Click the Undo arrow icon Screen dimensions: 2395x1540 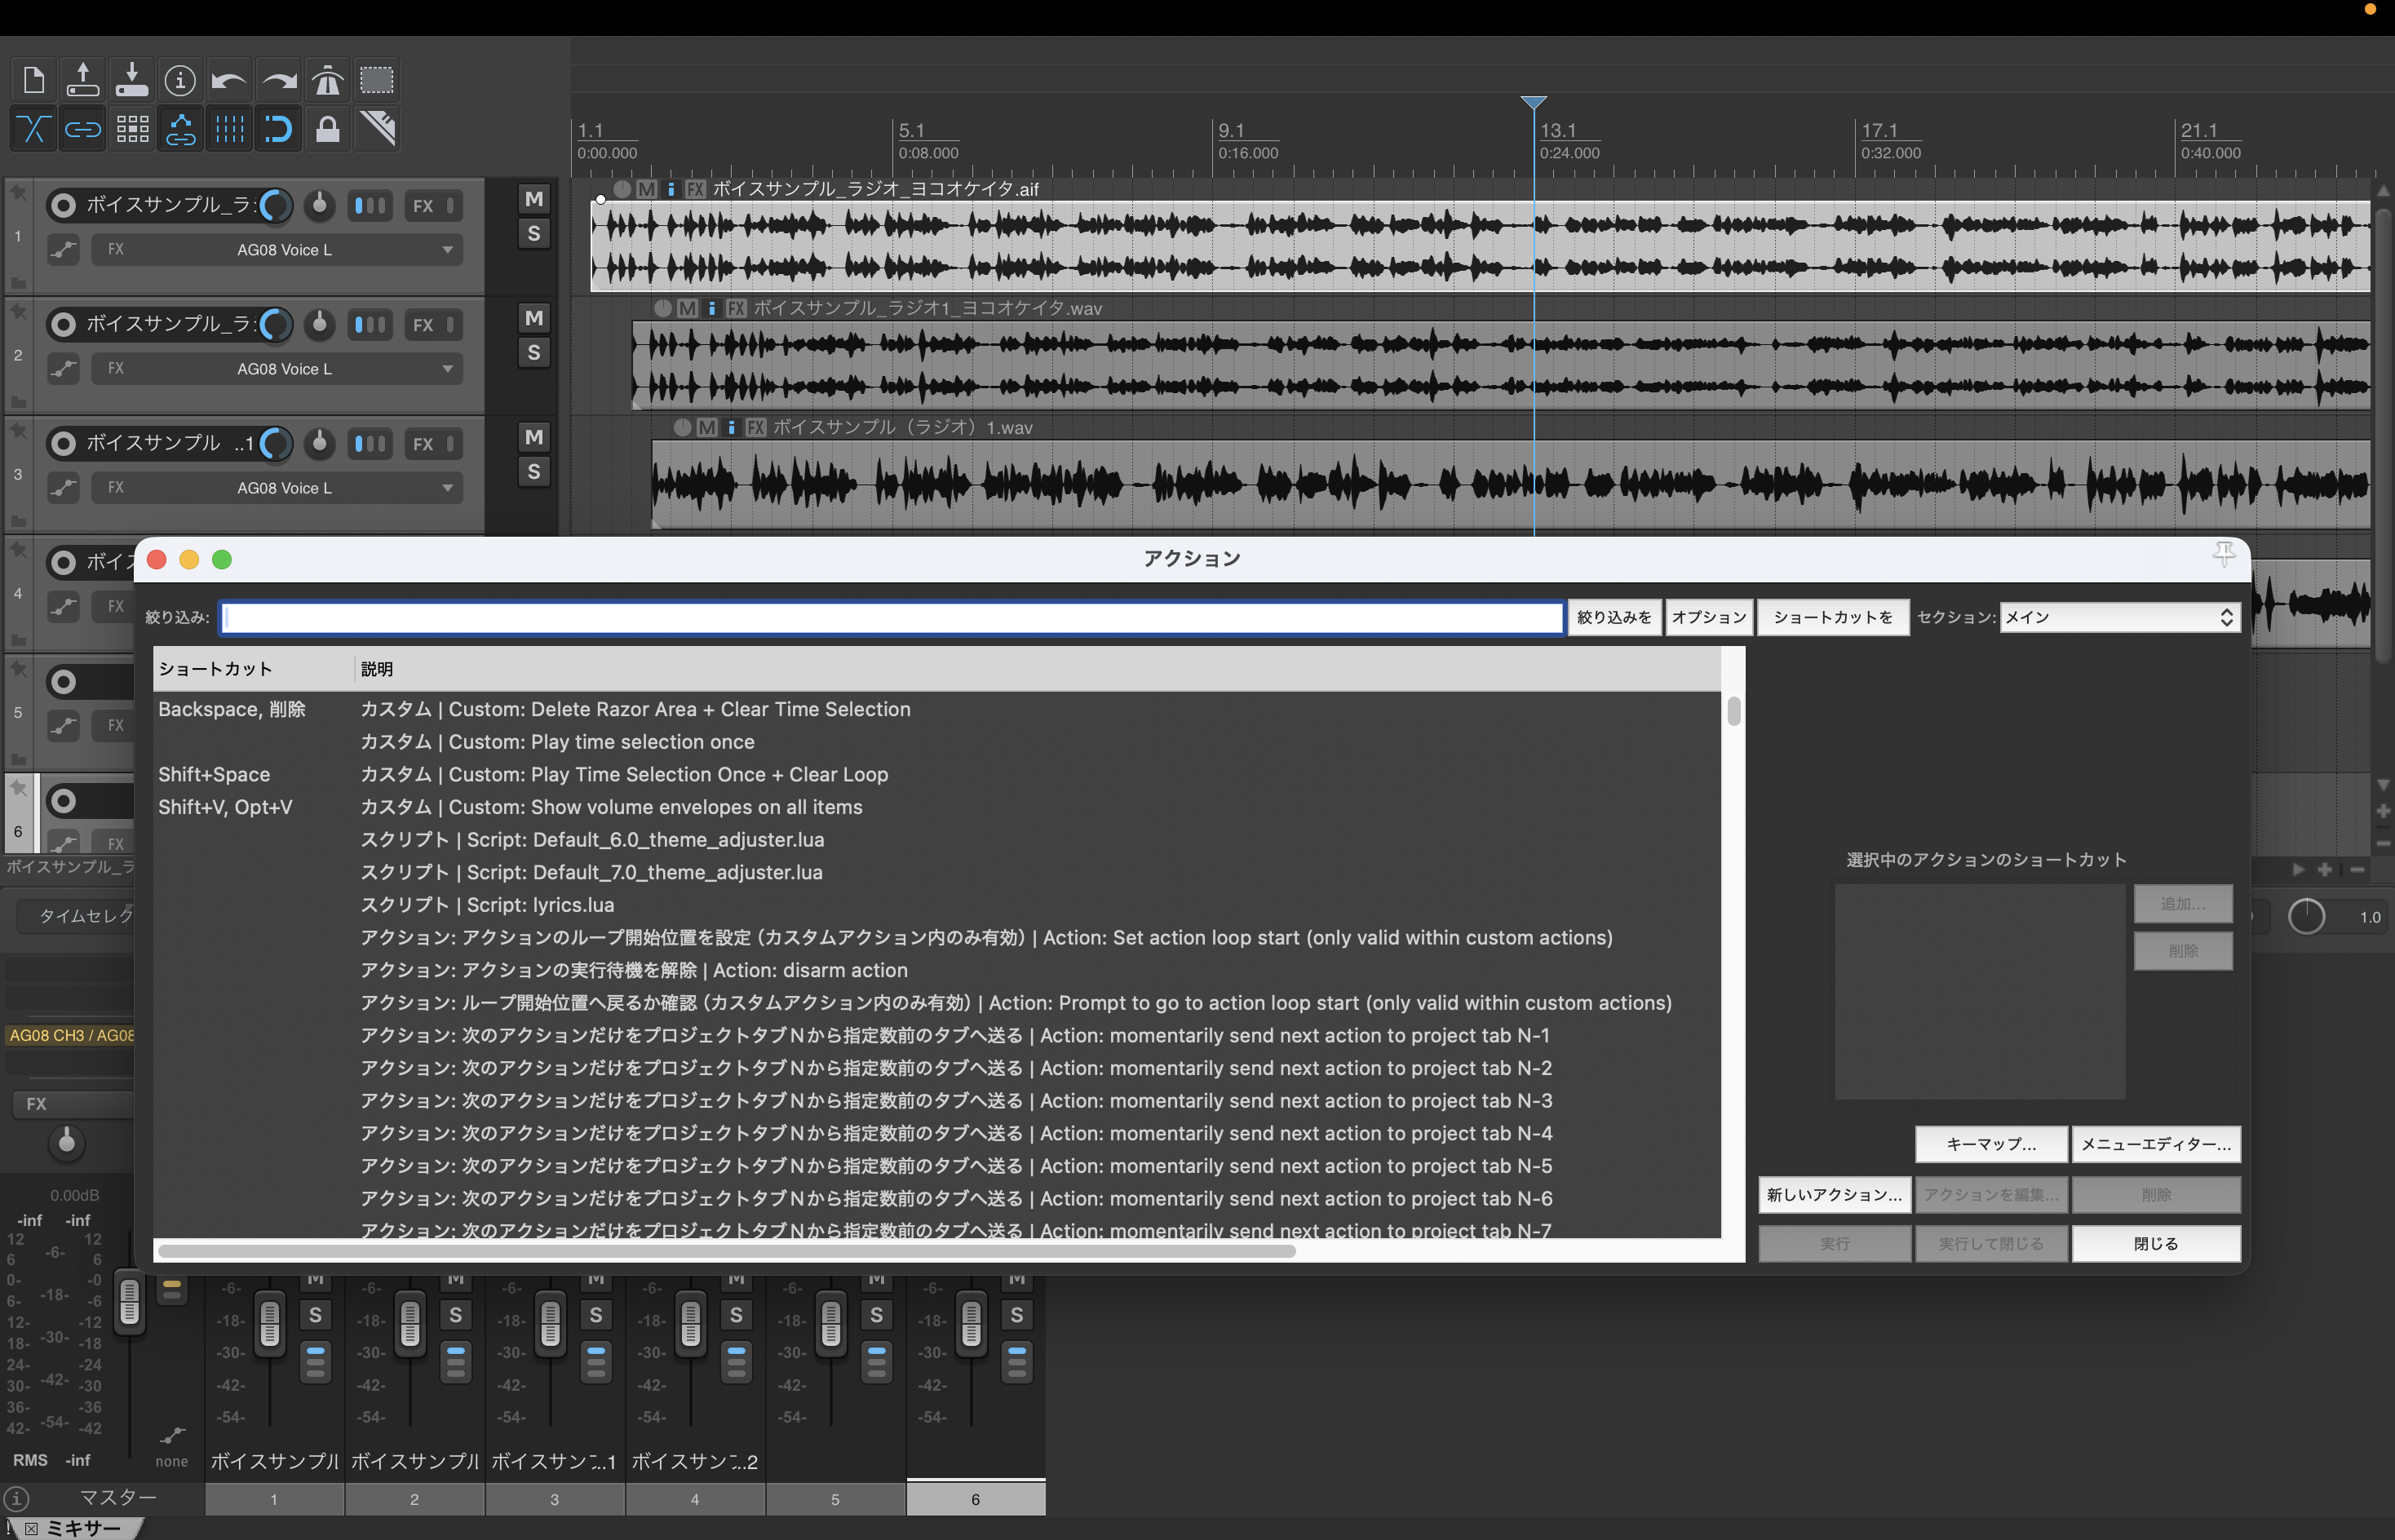[229, 79]
